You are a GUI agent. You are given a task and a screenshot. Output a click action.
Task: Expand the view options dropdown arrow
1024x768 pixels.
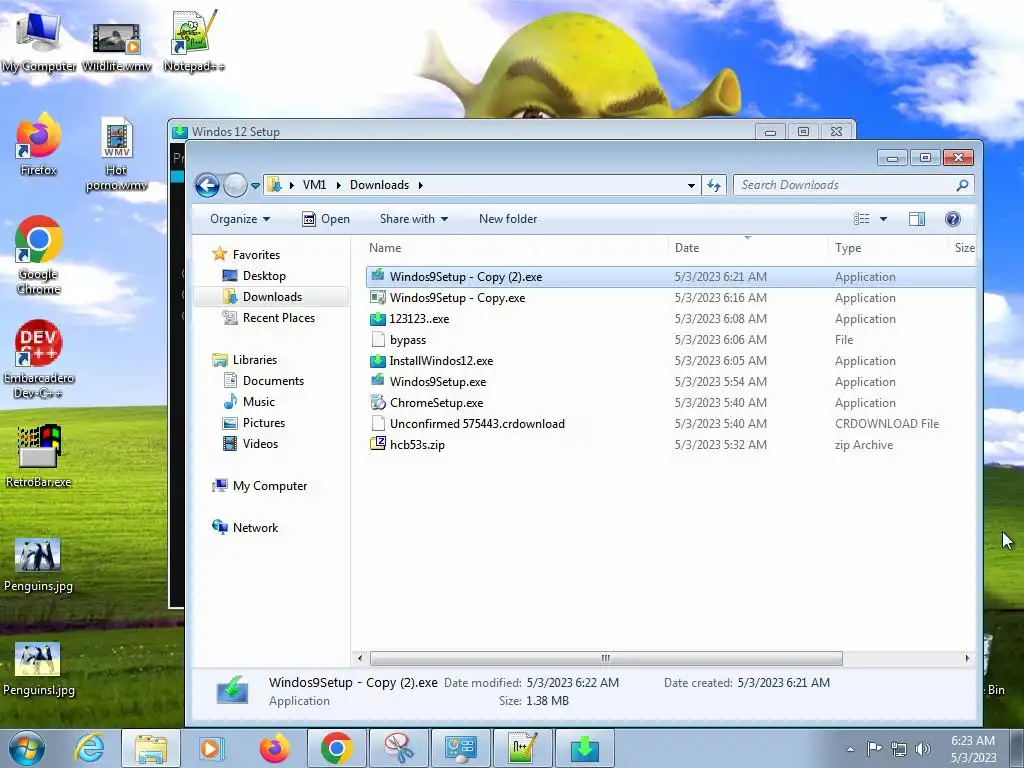[x=883, y=219]
